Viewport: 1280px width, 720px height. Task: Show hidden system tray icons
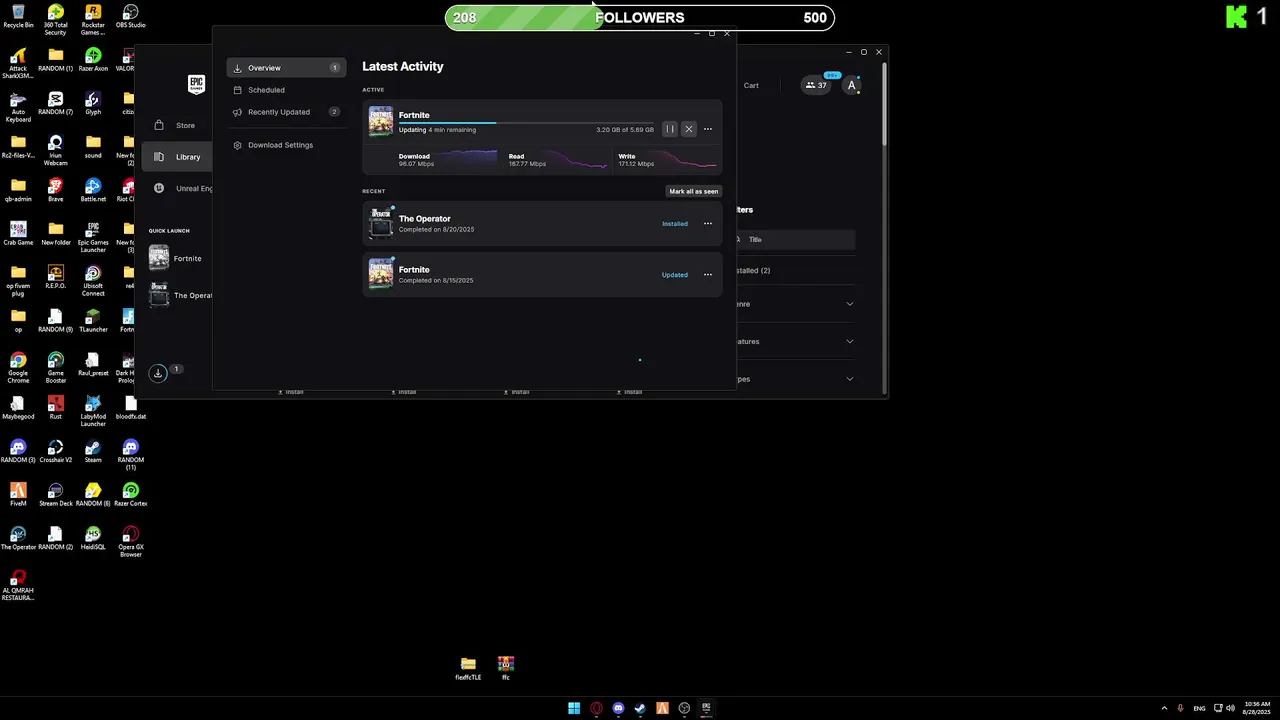1163,708
